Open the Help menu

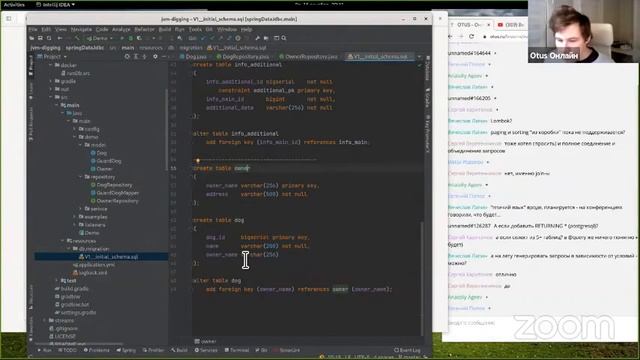pyautogui.click(x=246, y=29)
